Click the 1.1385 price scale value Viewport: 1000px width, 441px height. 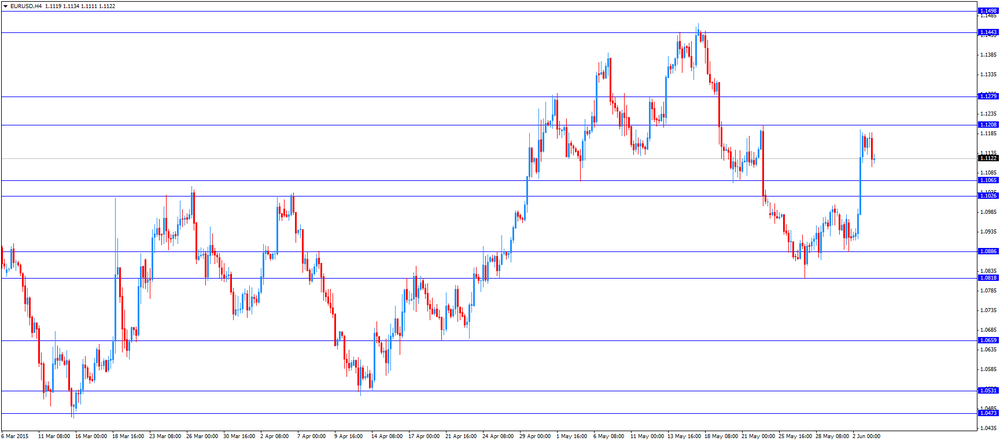[x=987, y=54]
